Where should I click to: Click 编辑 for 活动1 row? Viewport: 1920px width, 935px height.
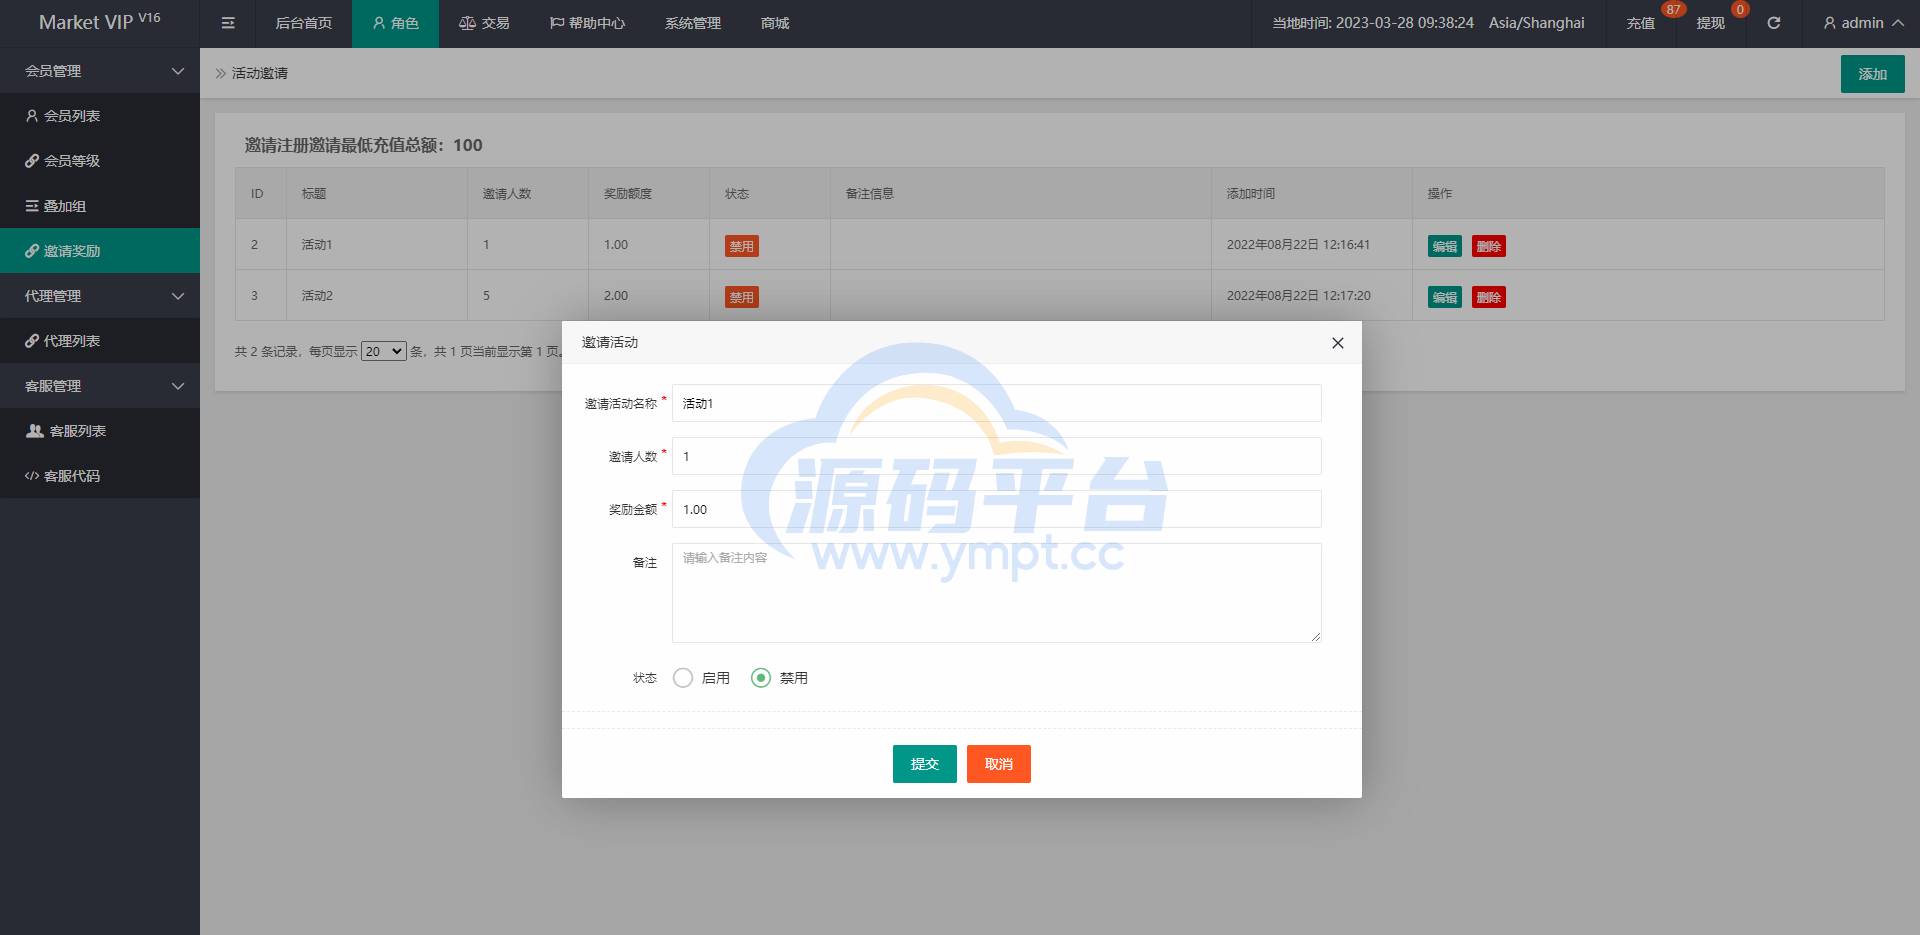pos(1444,246)
